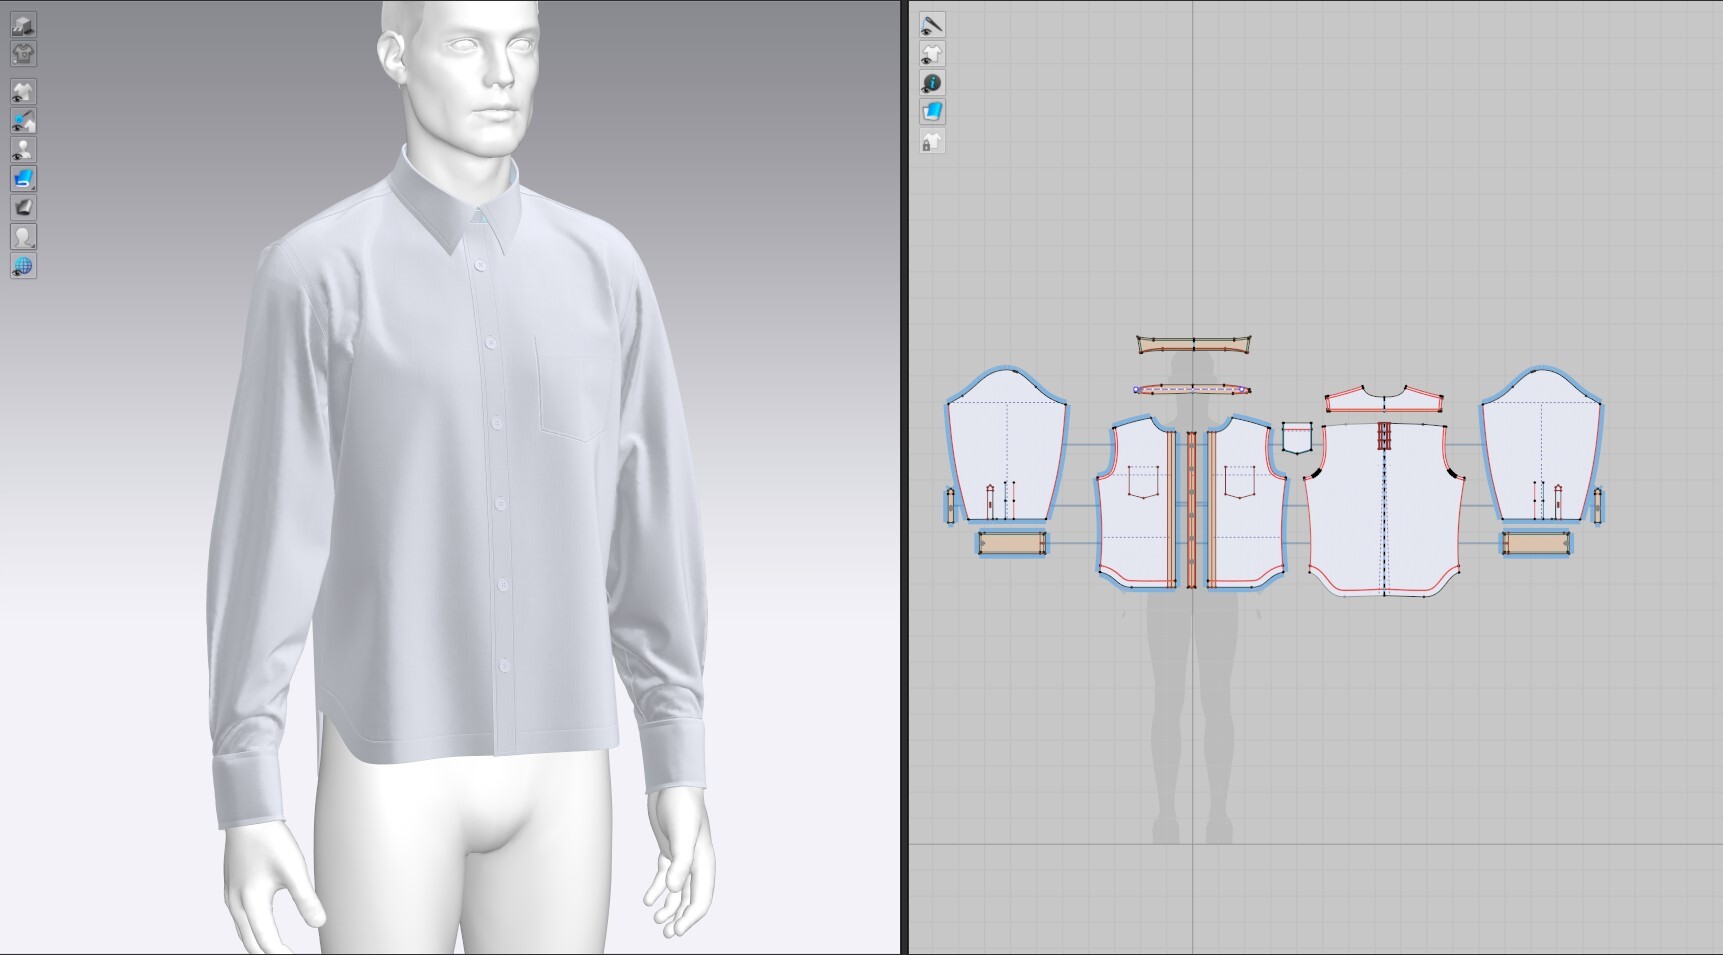
Task: Click the 3D simulation properties icon, top of the left toolbar
Action: coord(23,25)
